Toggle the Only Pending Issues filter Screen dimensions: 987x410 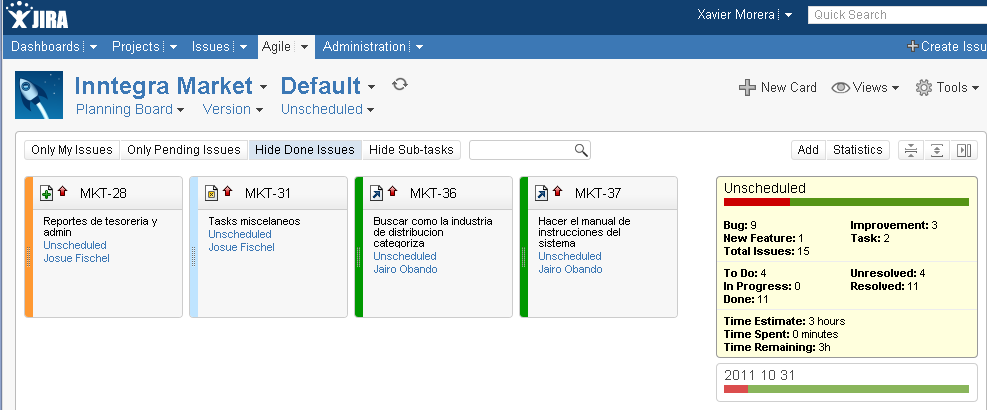[x=184, y=150]
